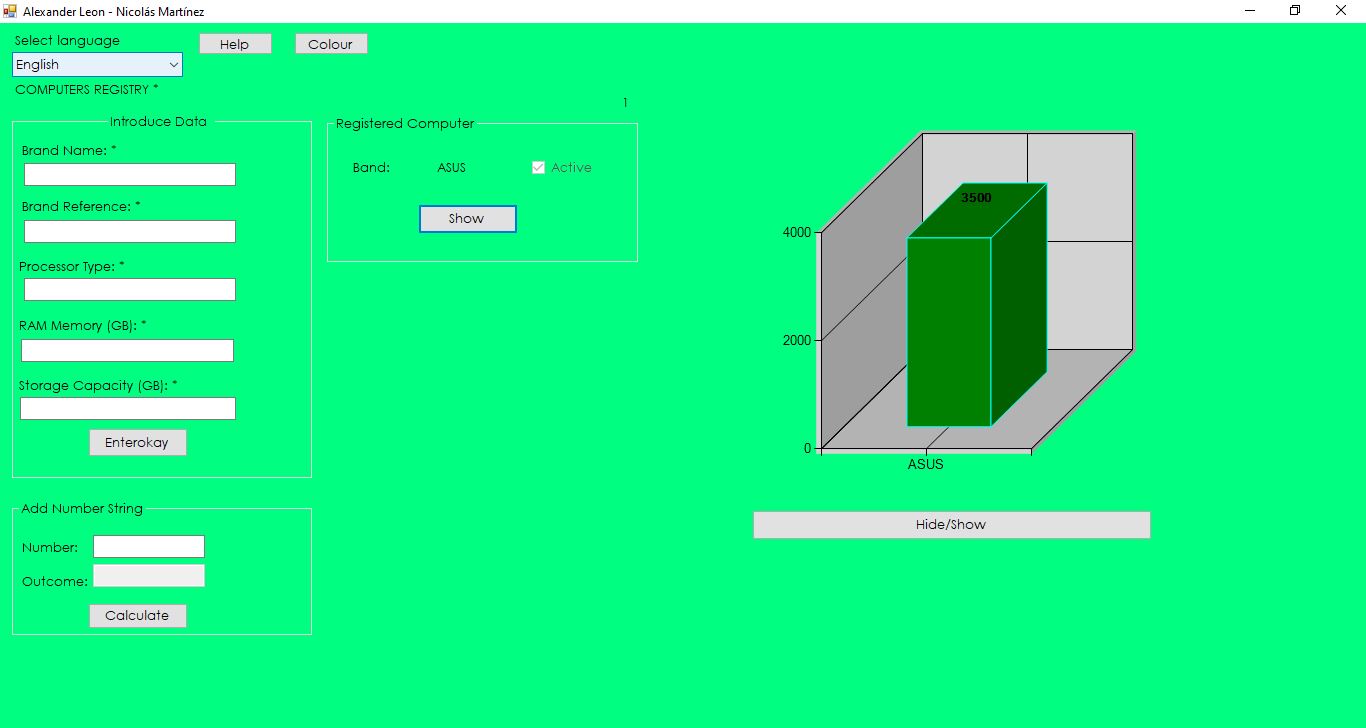Click the COMPUTERS REGISTRY label
The width and height of the screenshot is (1366, 728).
pyautogui.click(x=87, y=90)
